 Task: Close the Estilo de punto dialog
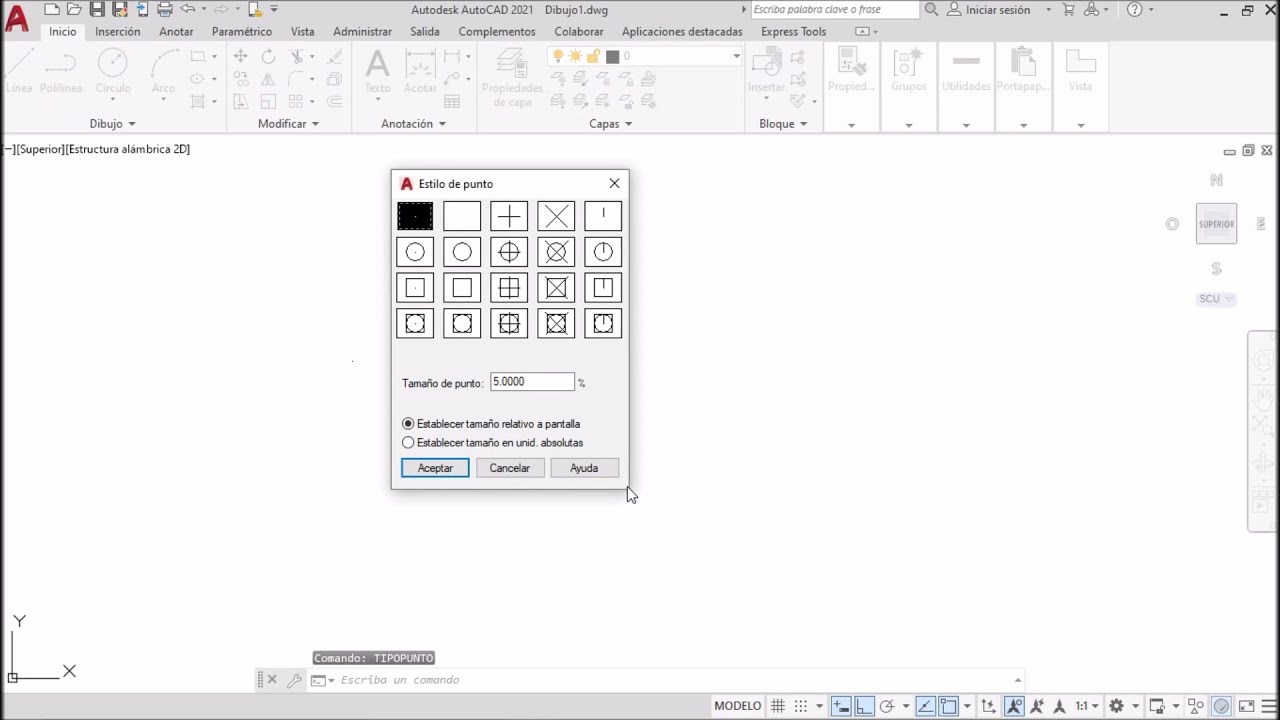point(614,183)
